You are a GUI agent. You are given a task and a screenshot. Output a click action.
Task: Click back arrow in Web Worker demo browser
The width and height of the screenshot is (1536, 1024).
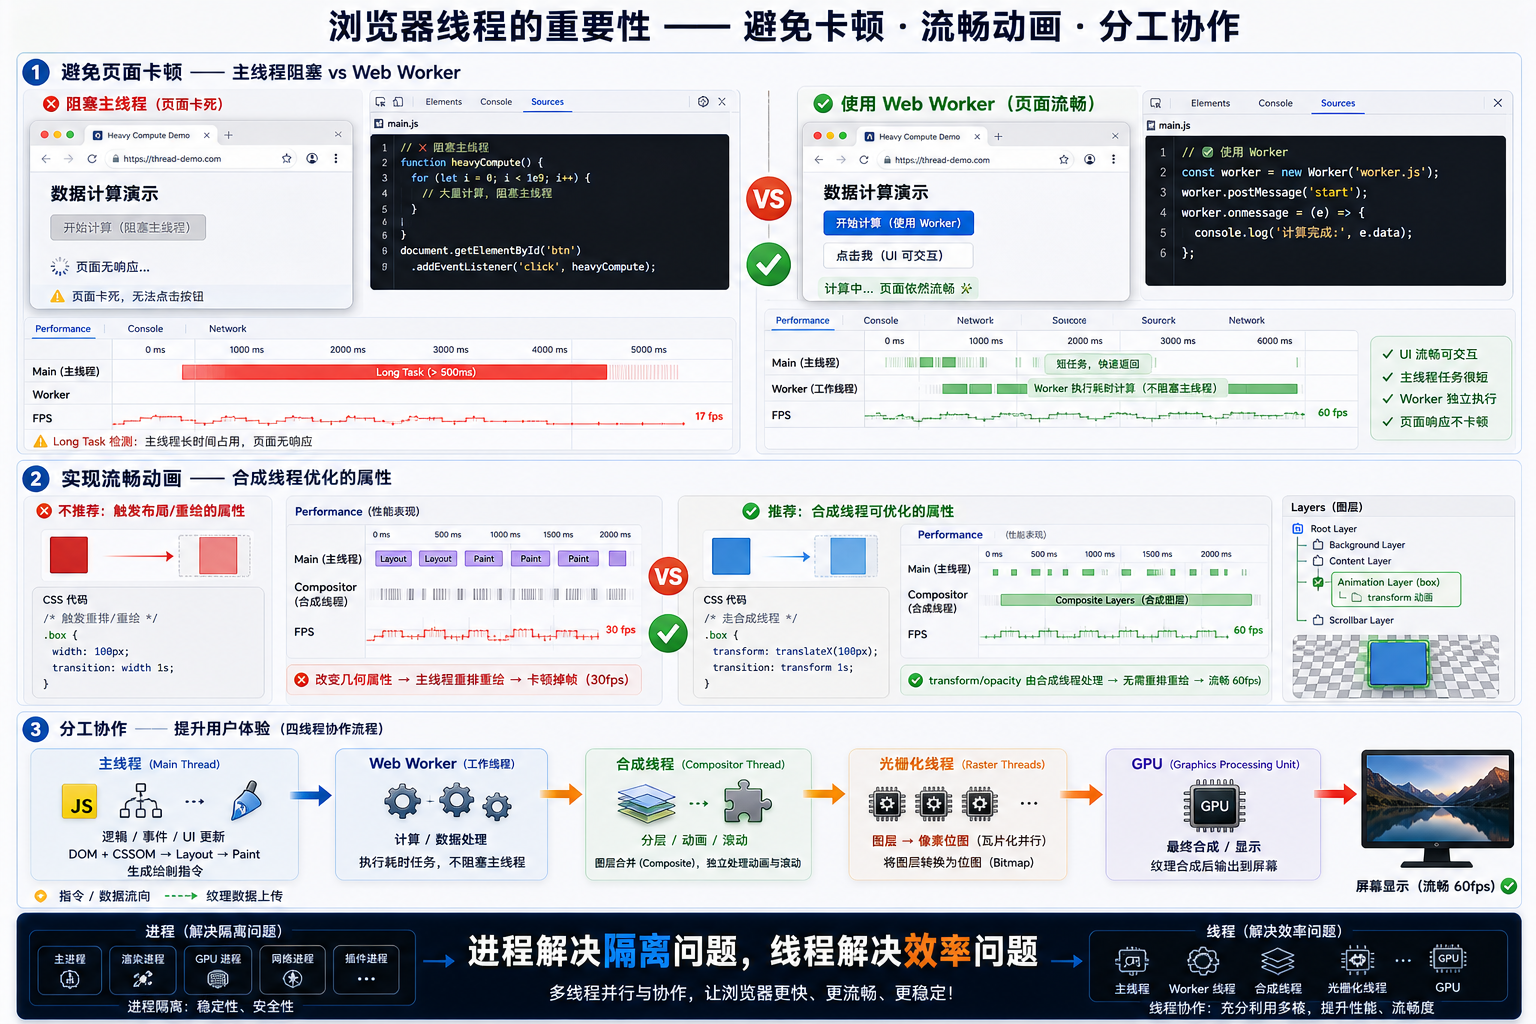coord(818,160)
